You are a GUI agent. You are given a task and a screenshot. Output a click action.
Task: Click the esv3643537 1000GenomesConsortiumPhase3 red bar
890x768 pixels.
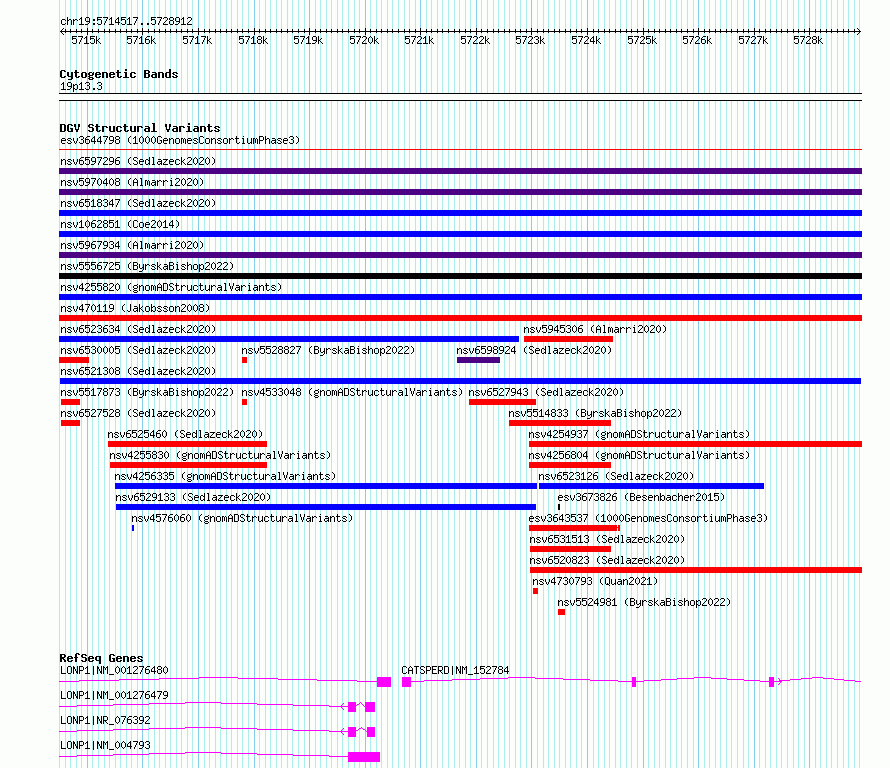(574, 528)
